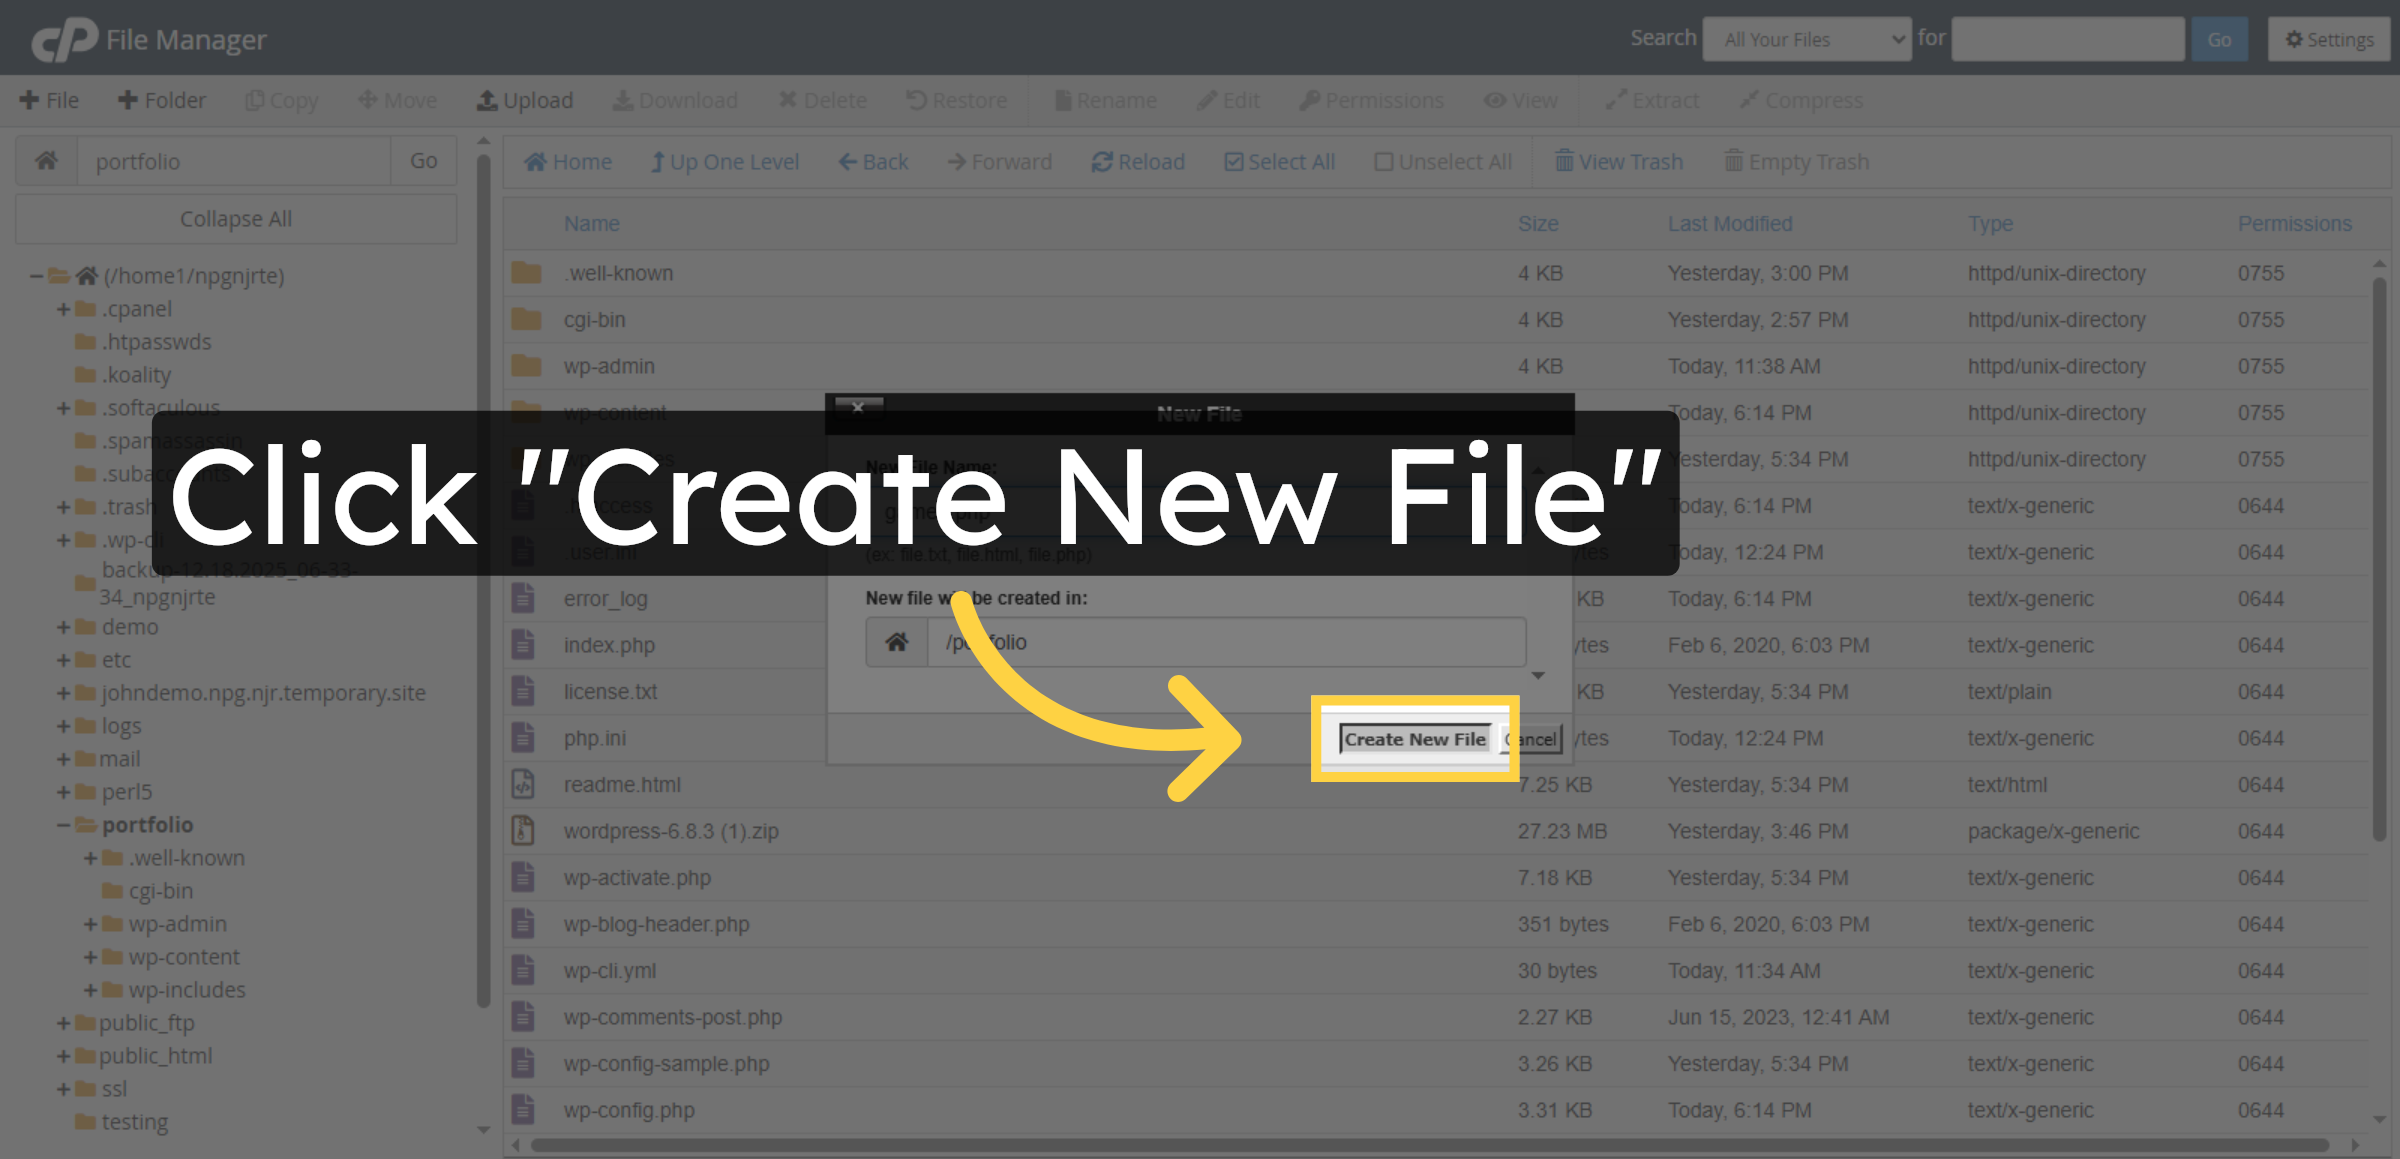Click the Create New File button
Viewport: 2400px width, 1159px height.
(1413, 739)
